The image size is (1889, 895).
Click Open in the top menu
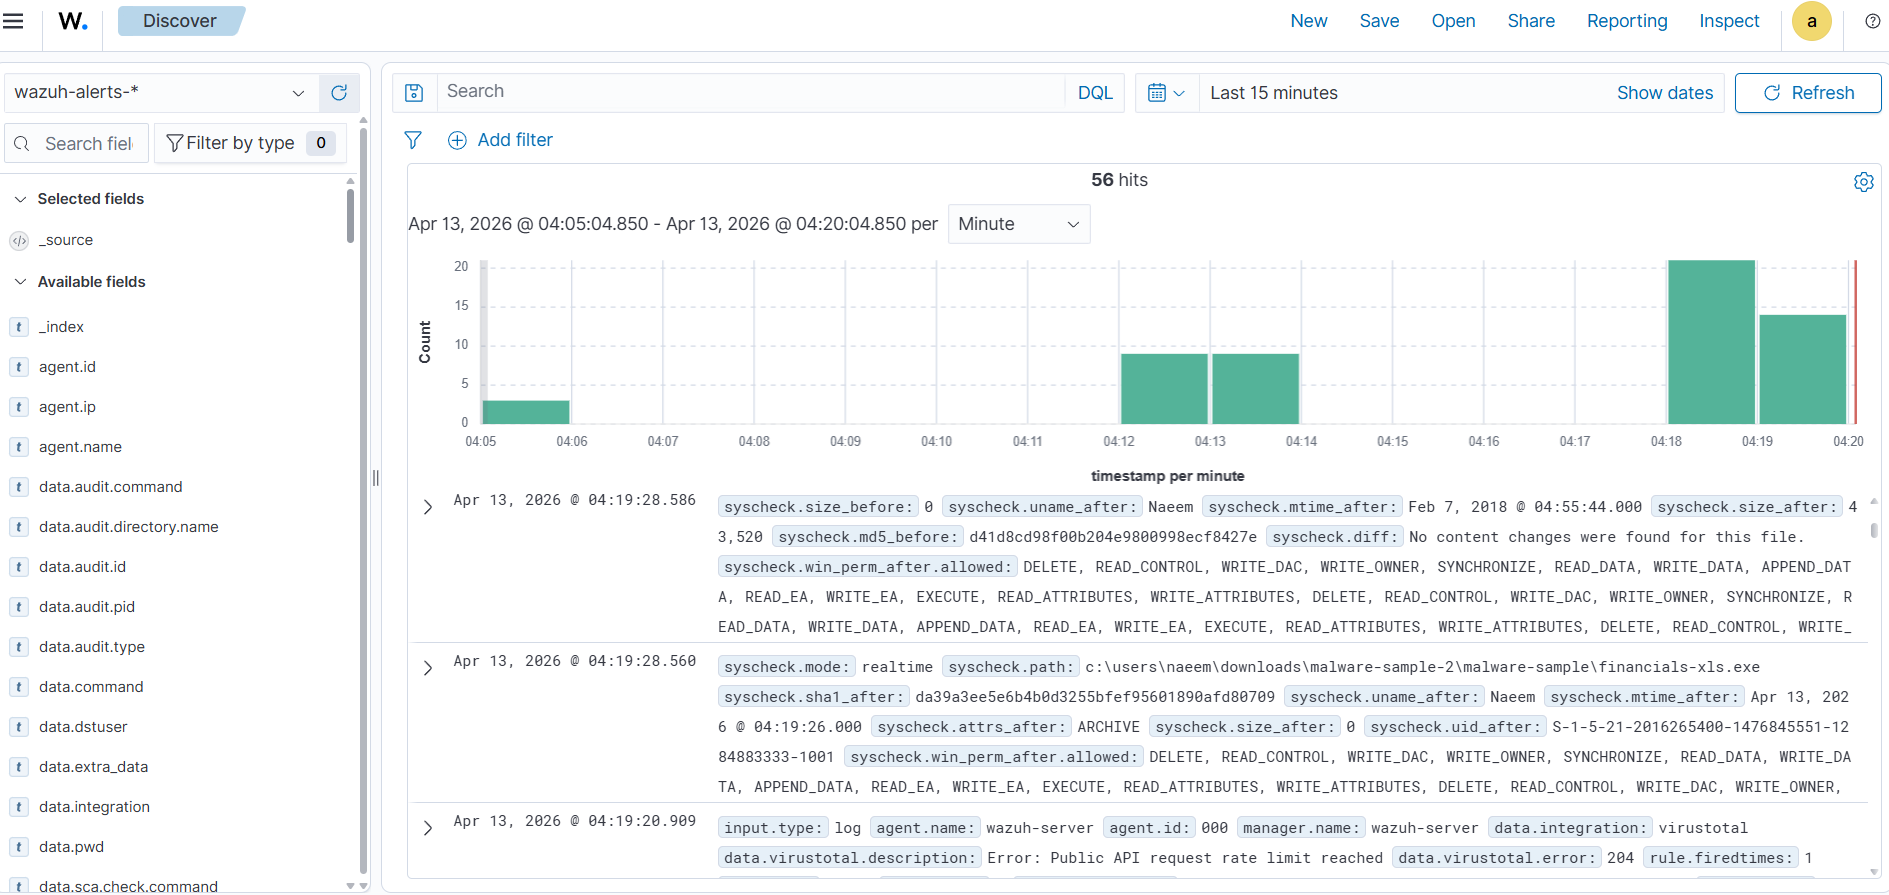(1453, 21)
